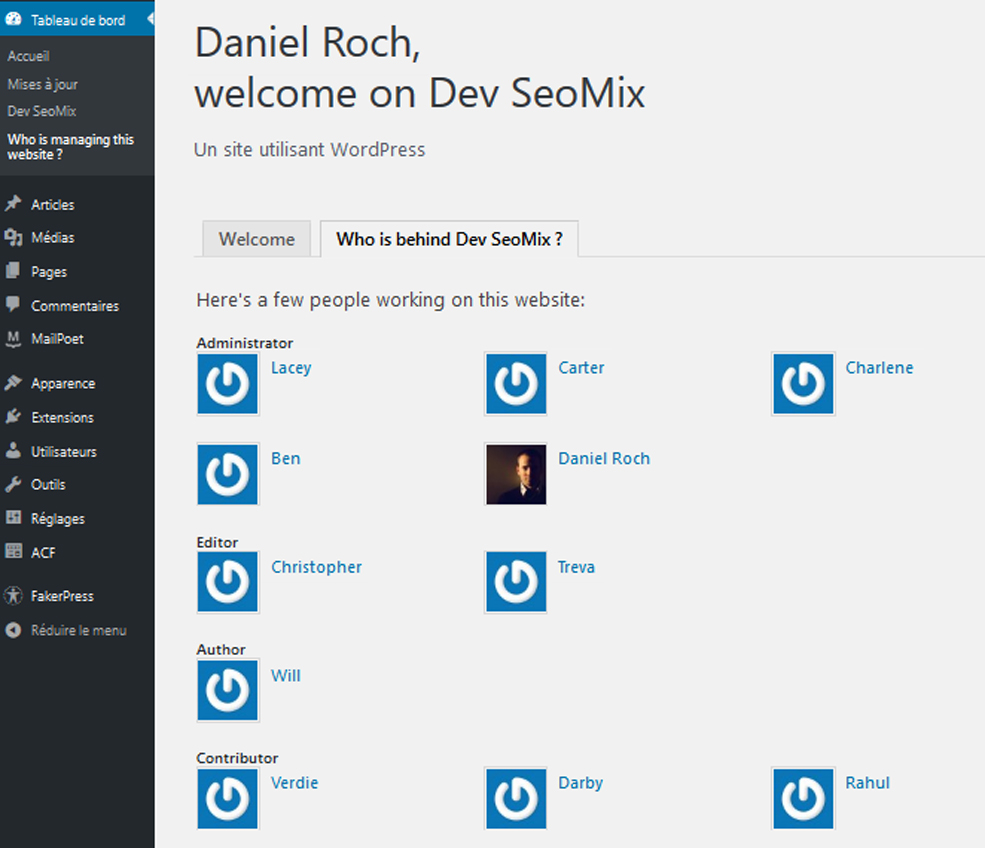Open the Dev SeoMix submenu item
Viewport: 985px width, 848px height.
42,111
